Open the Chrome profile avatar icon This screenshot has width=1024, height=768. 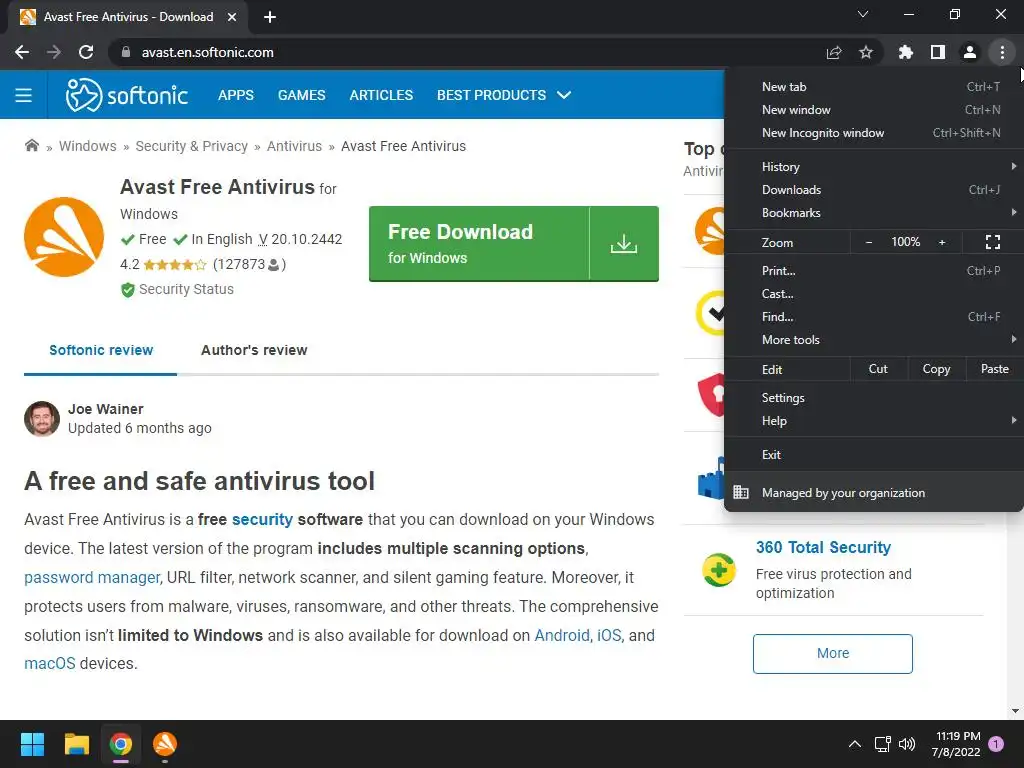(x=970, y=52)
